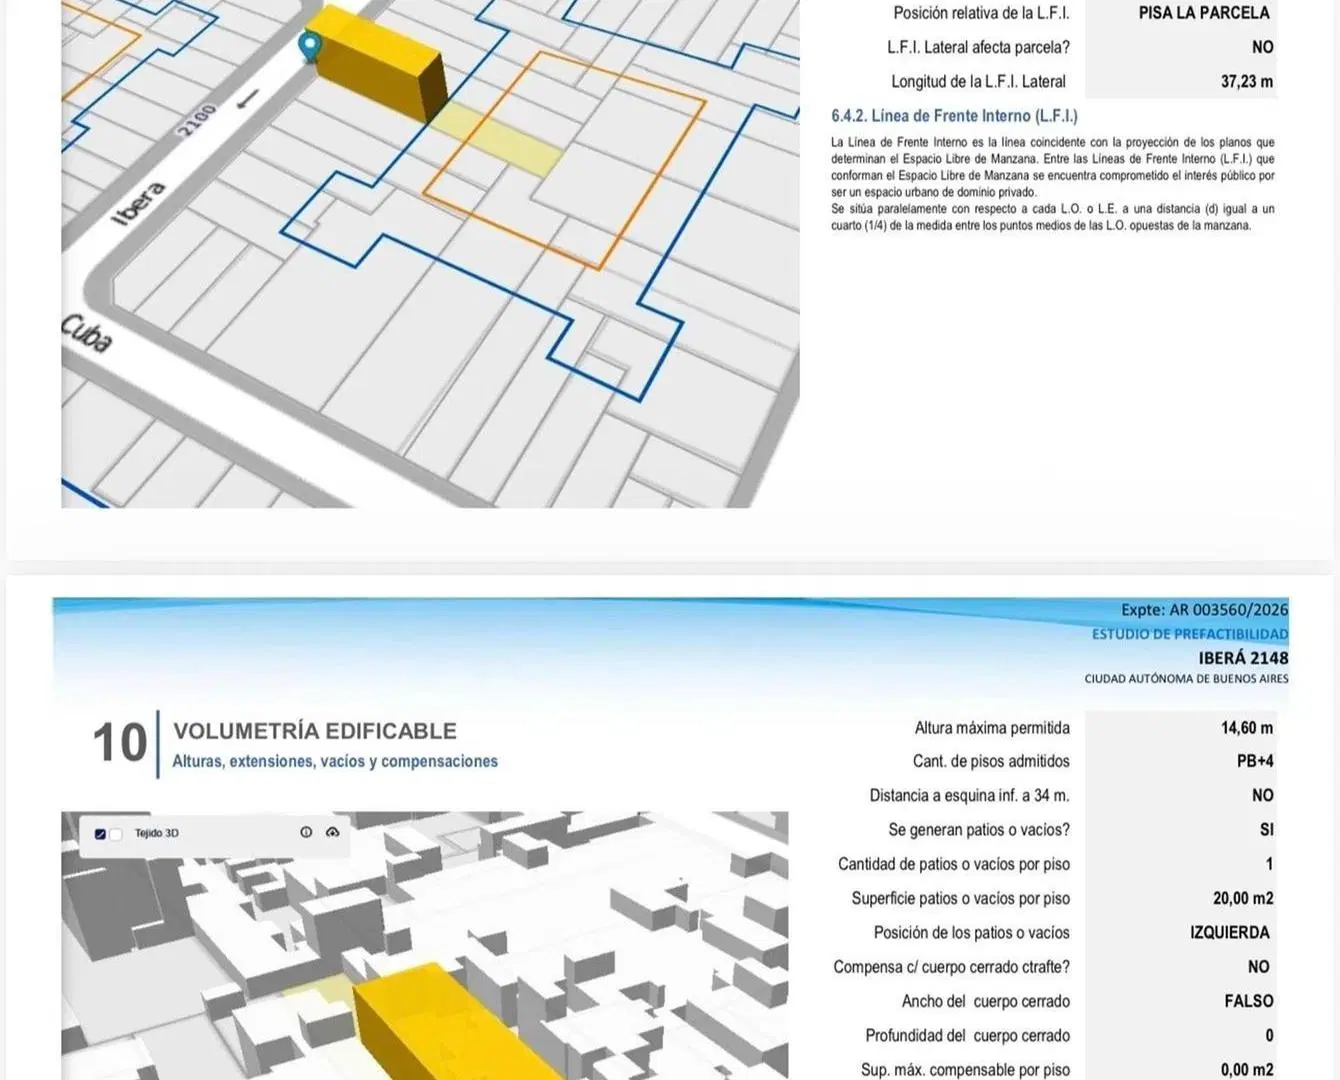Click 'Profundidad del cuerpo cerrado' label
Image resolution: width=1340 pixels, height=1080 pixels.
coord(968,1035)
